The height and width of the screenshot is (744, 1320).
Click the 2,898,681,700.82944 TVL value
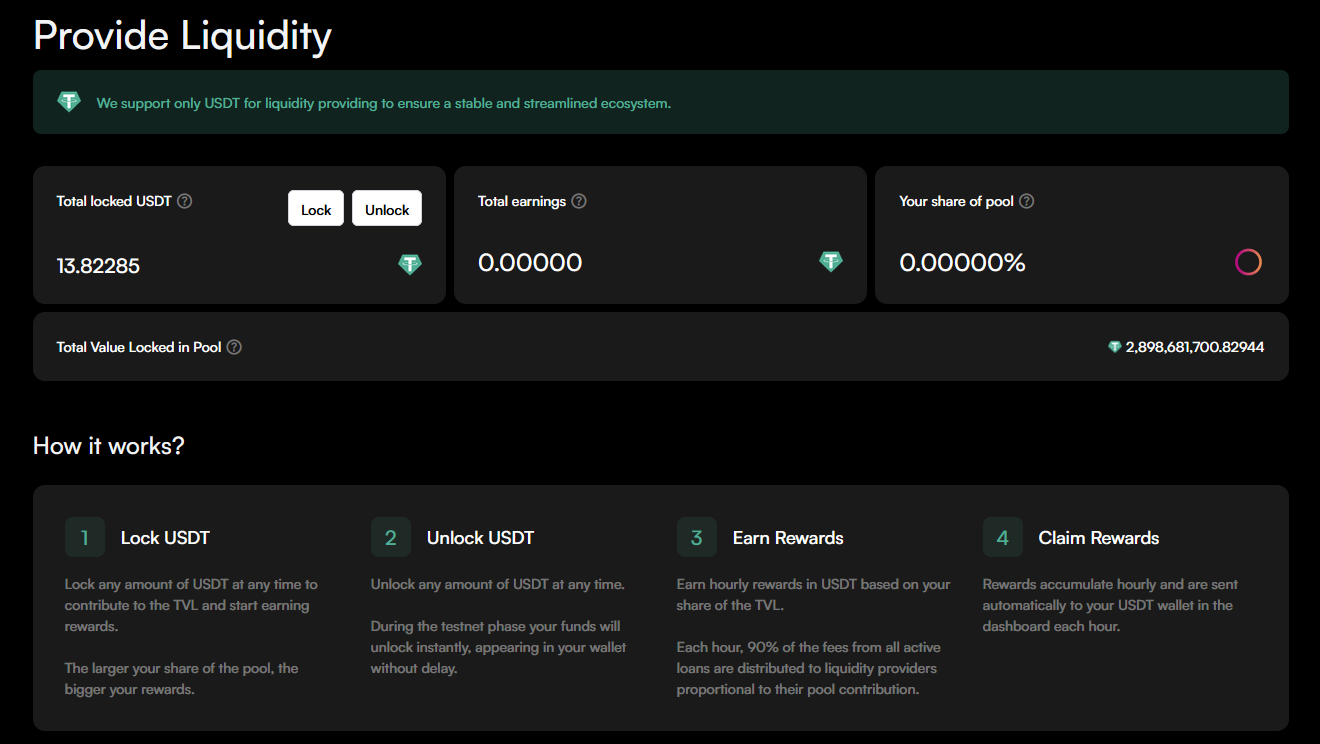point(1195,347)
